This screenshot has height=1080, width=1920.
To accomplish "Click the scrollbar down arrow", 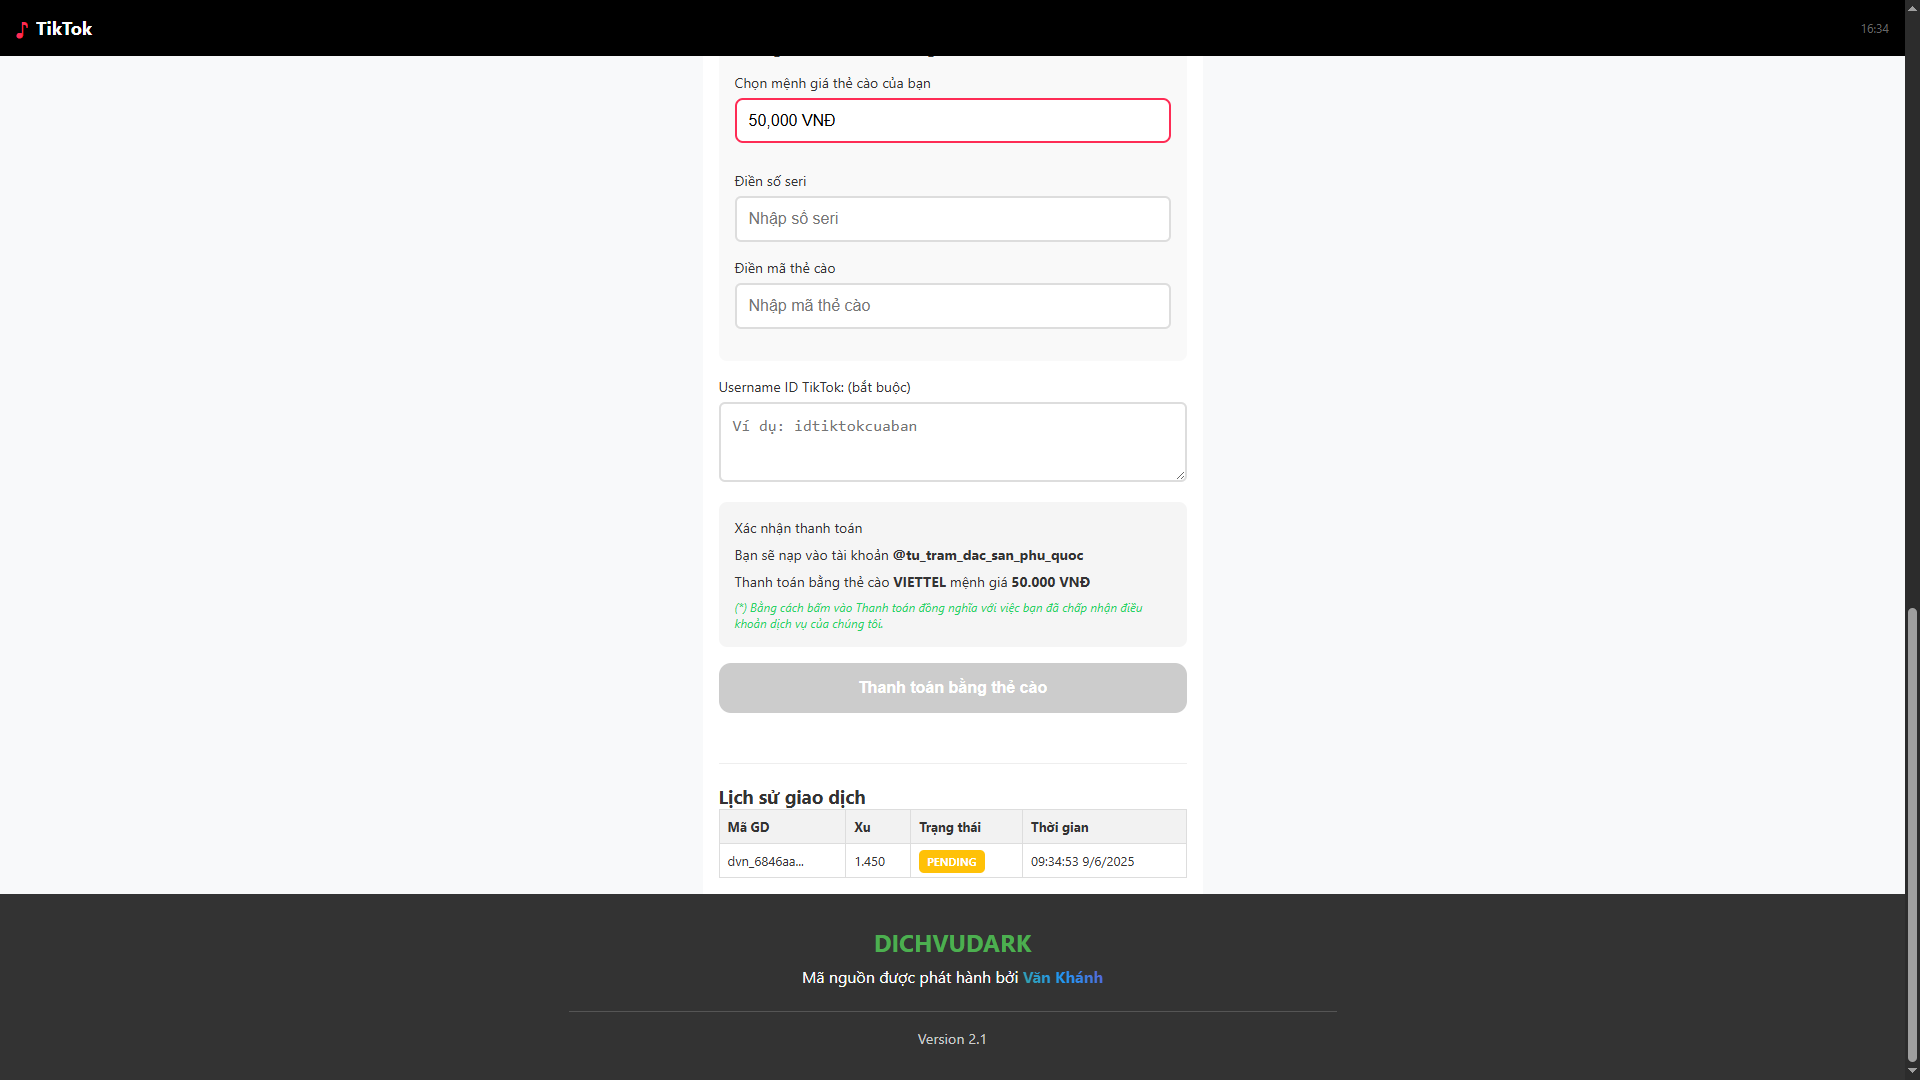I will (1912, 1072).
